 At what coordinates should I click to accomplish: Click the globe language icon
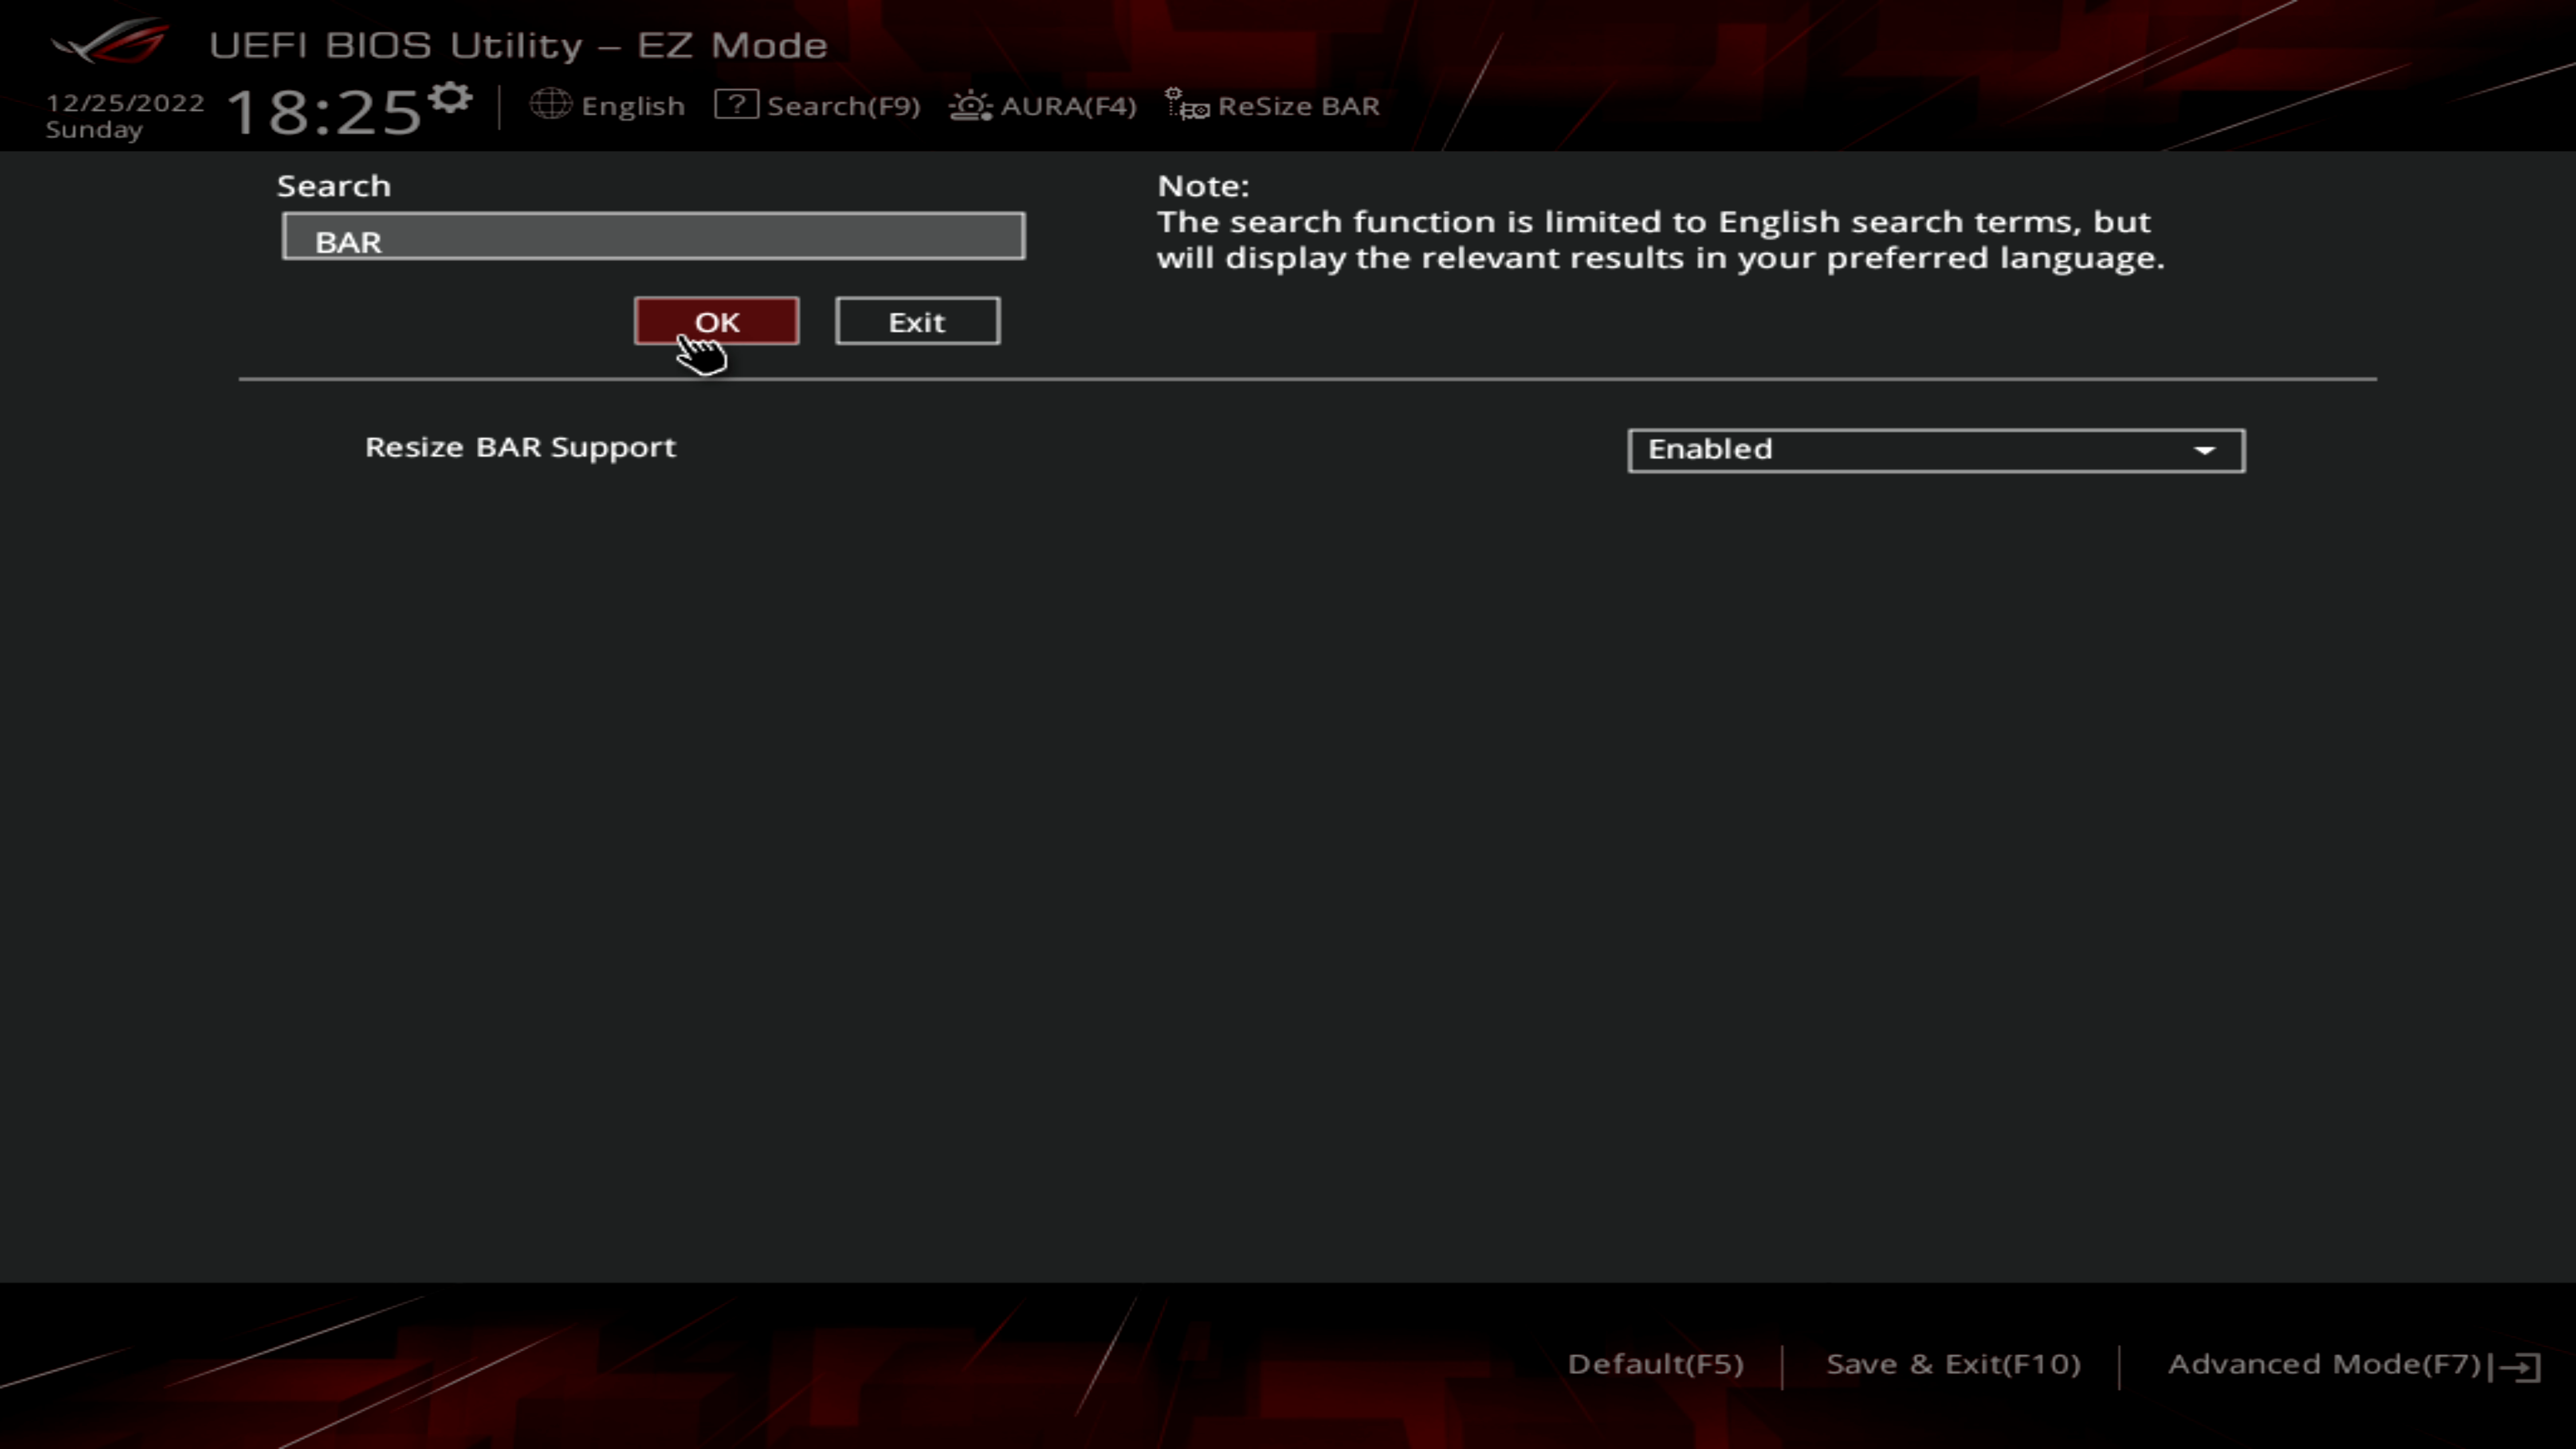pos(552,105)
